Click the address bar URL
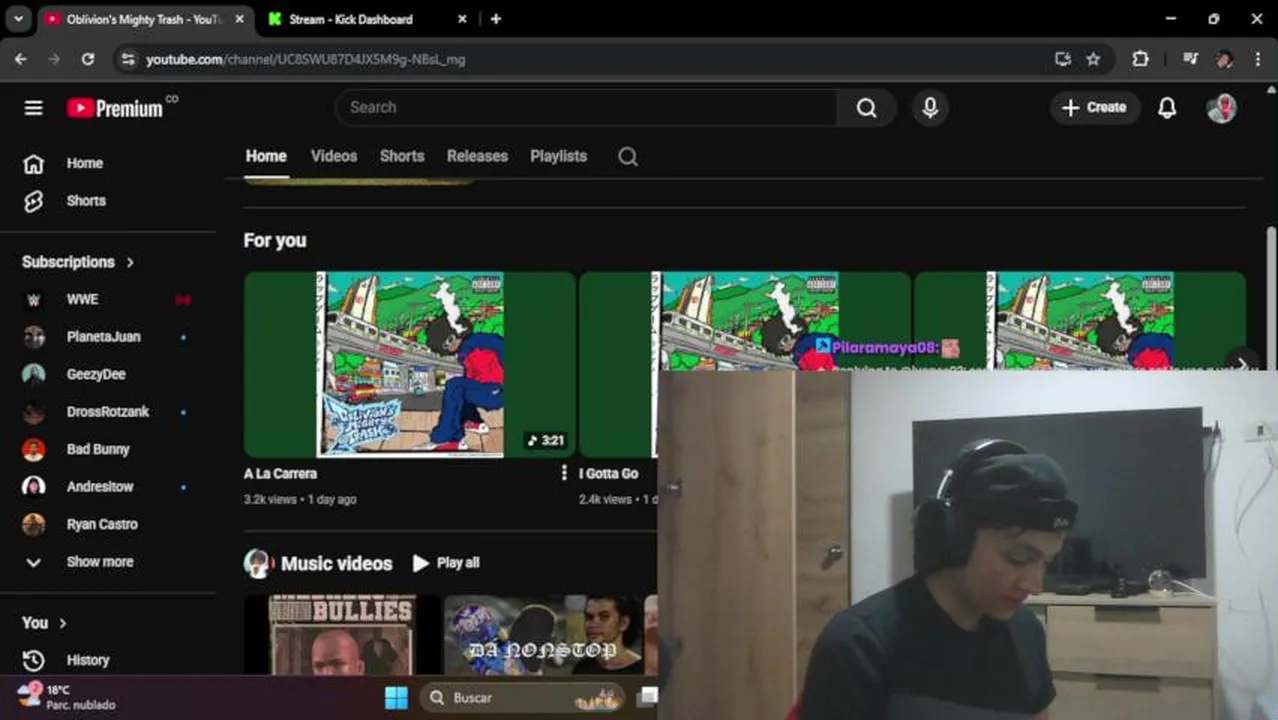Viewport: 1278px width, 720px height. (305, 60)
